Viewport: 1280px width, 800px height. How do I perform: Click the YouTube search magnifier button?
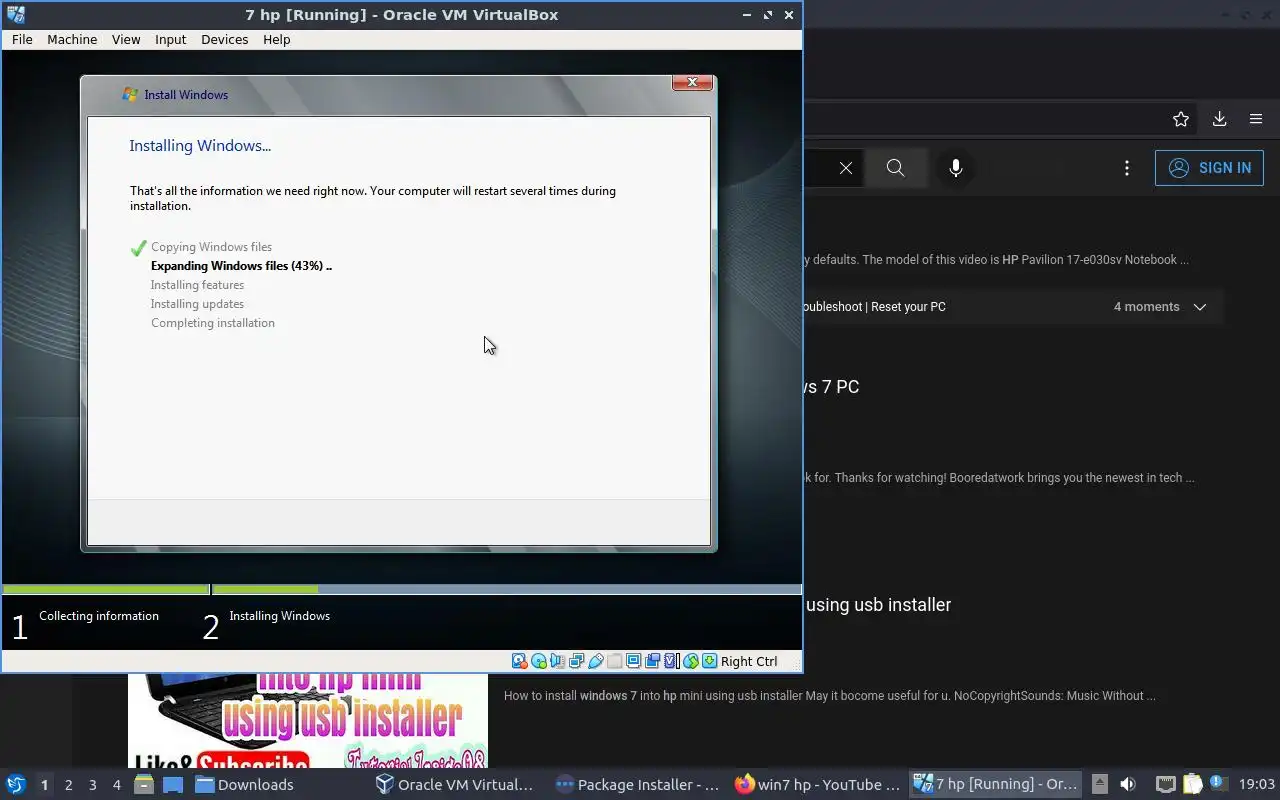coord(896,168)
